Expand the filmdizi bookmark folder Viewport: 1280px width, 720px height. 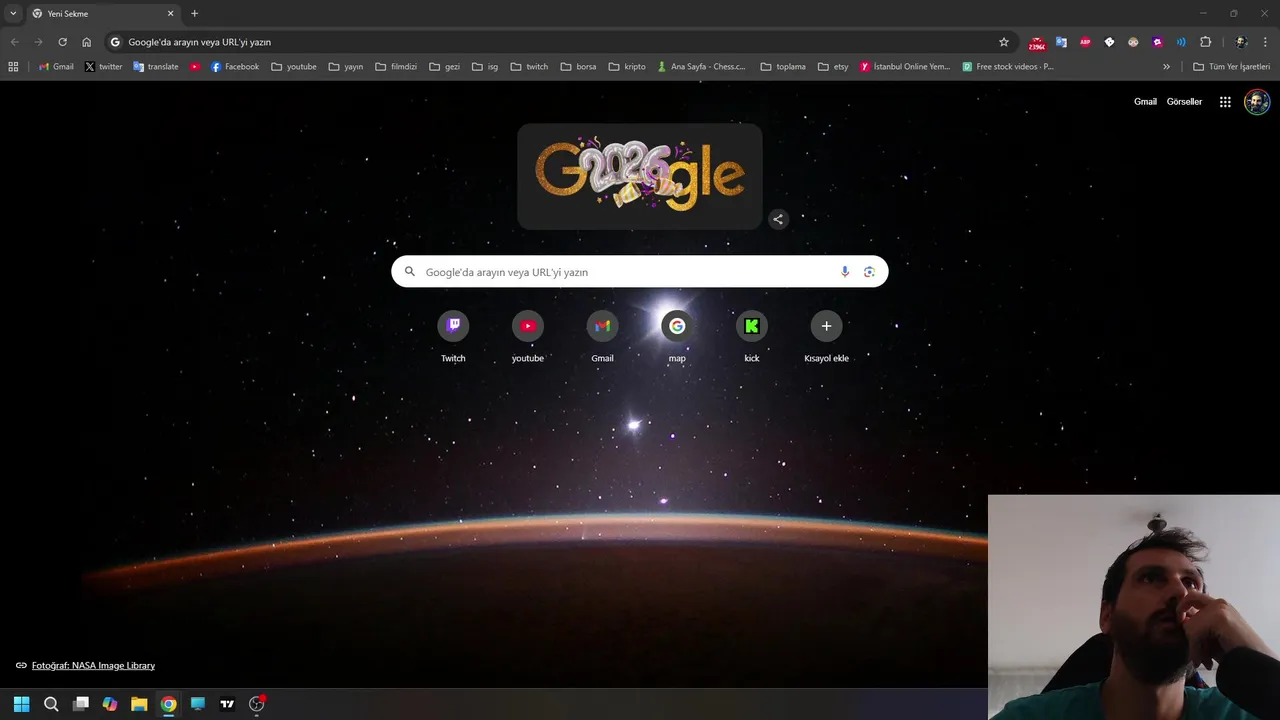coord(396,67)
